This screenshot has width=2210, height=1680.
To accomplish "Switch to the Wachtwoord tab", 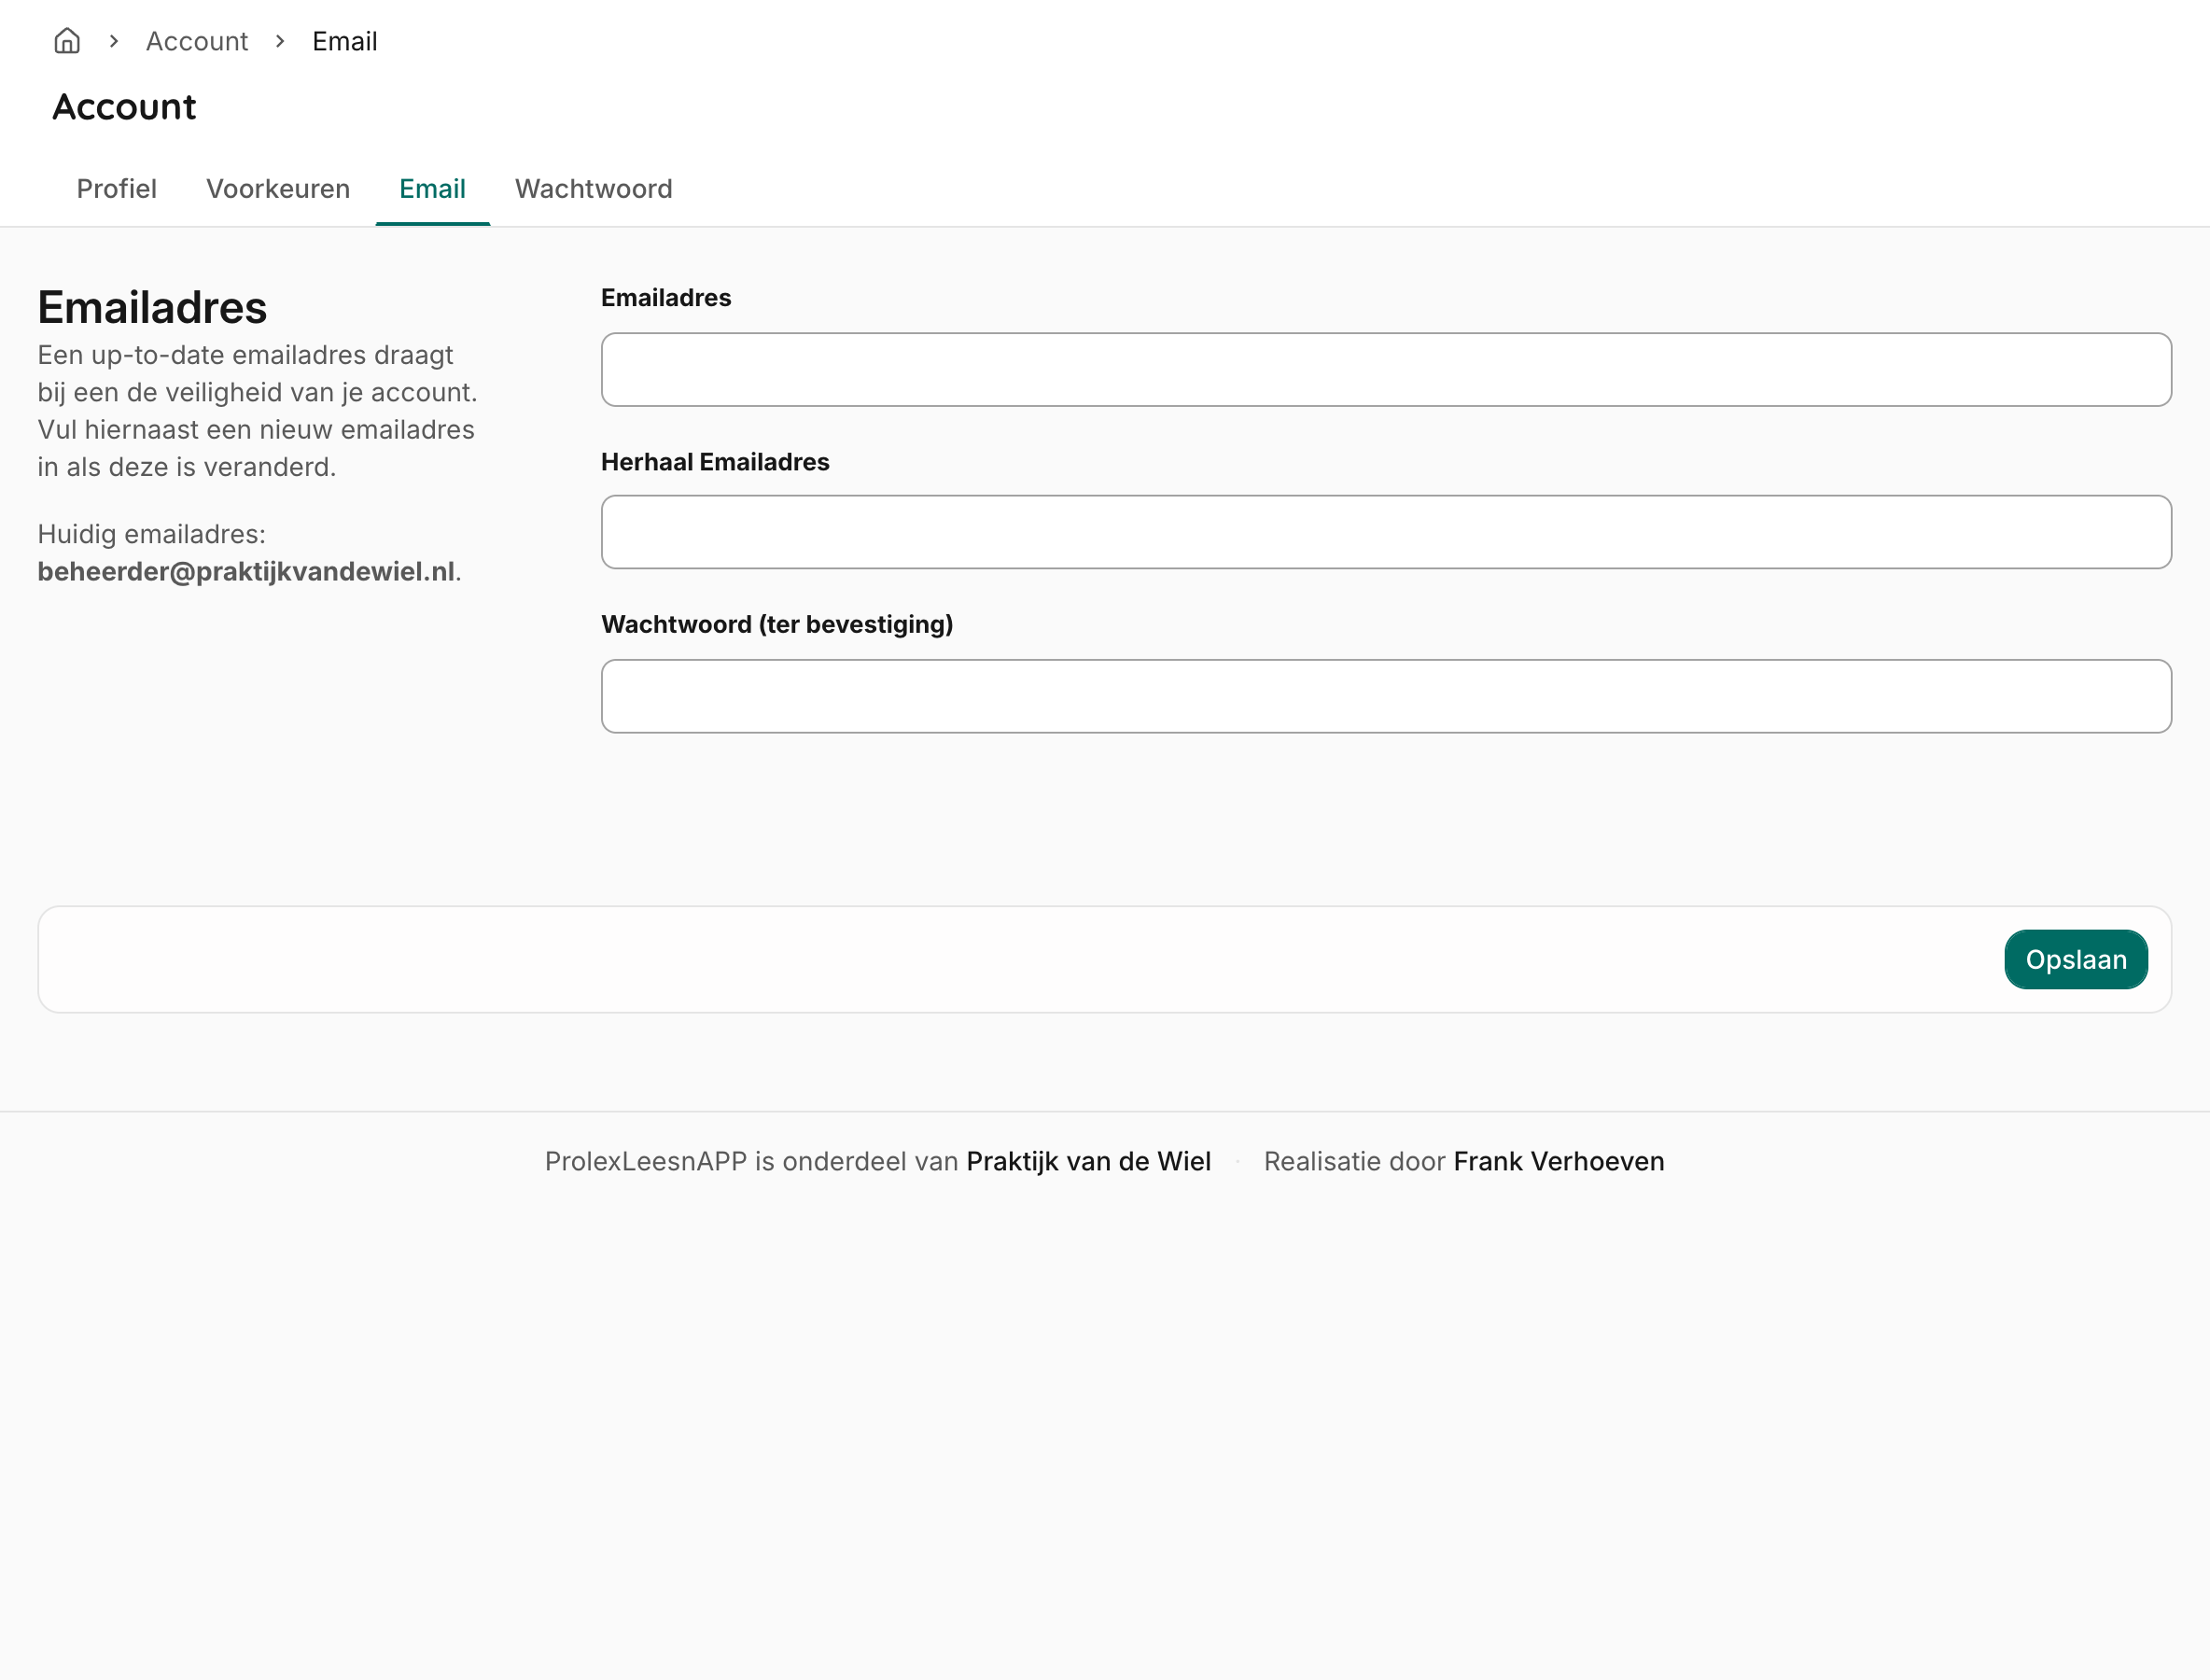I will (x=594, y=189).
